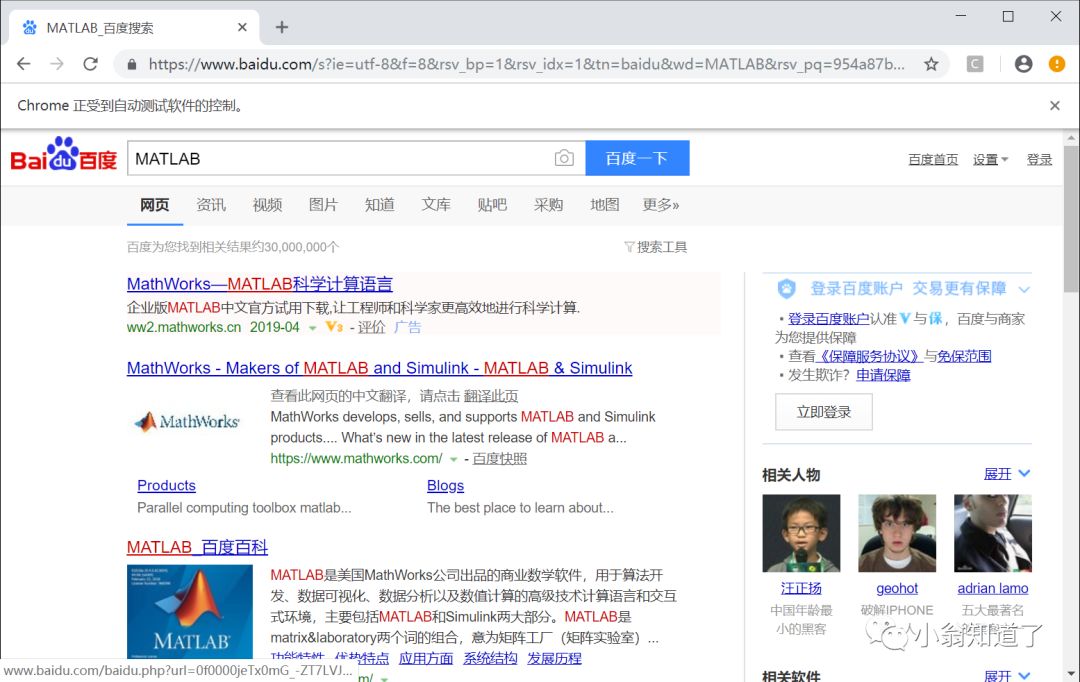Expand the 更多» category menu

661,205
